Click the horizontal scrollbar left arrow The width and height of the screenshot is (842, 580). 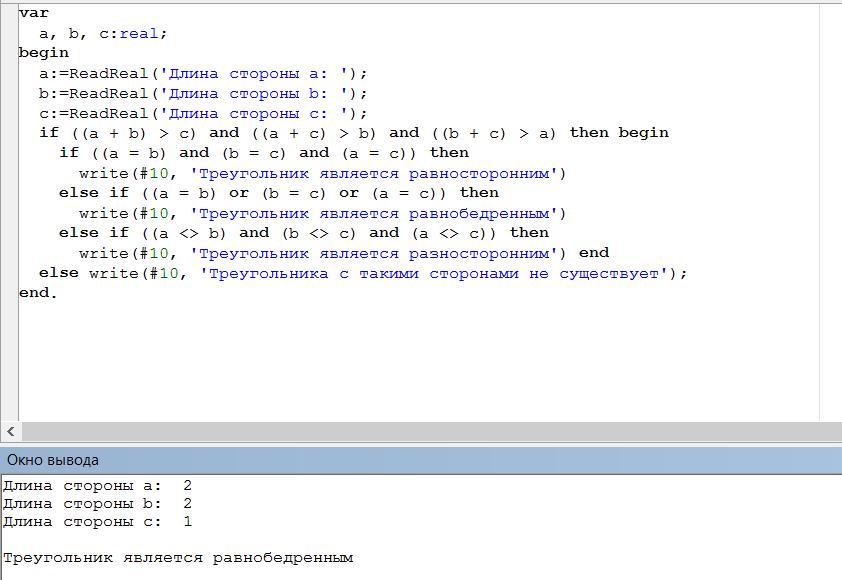11,431
